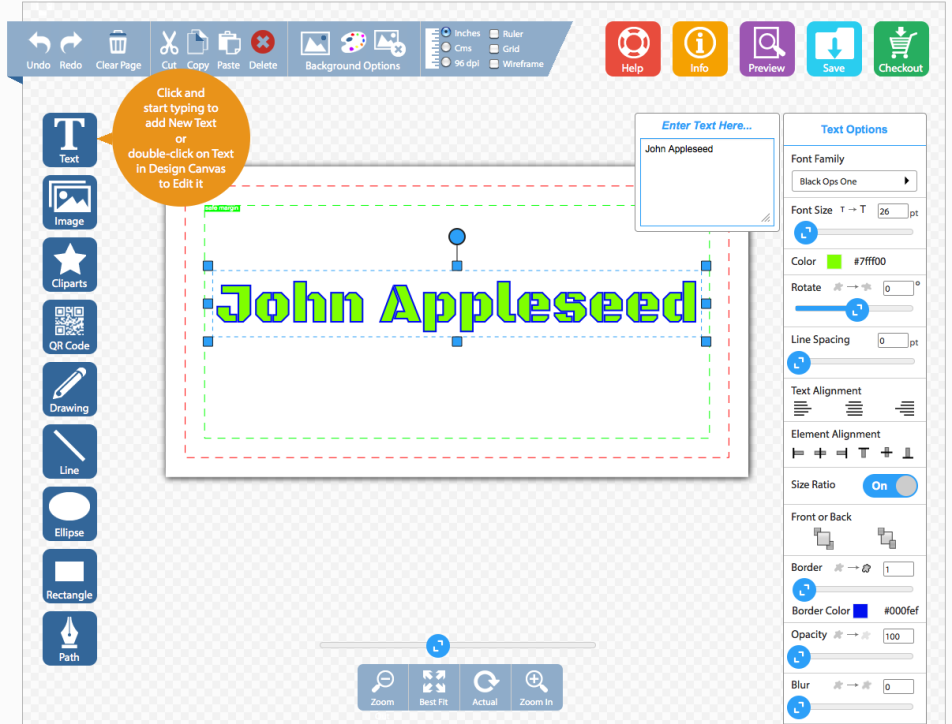The height and width of the screenshot is (724, 952).
Task: Send element to back
Action: click(886, 538)
